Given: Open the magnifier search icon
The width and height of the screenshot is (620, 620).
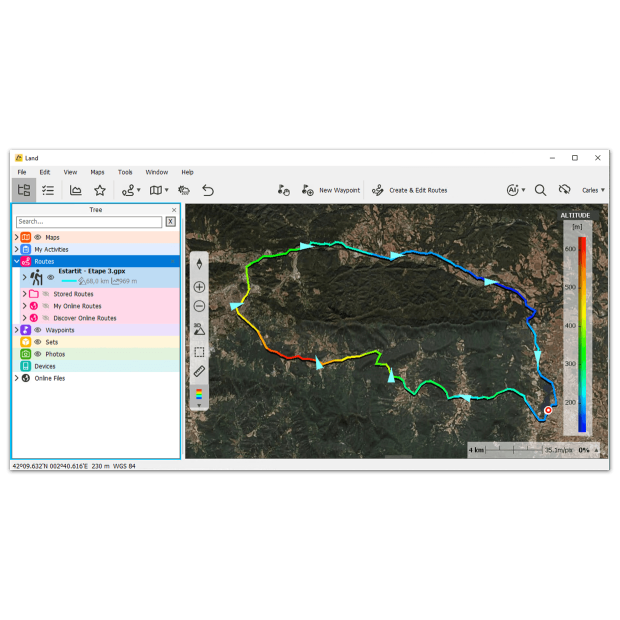Looking at the screenshot, I should coord(540,190).
